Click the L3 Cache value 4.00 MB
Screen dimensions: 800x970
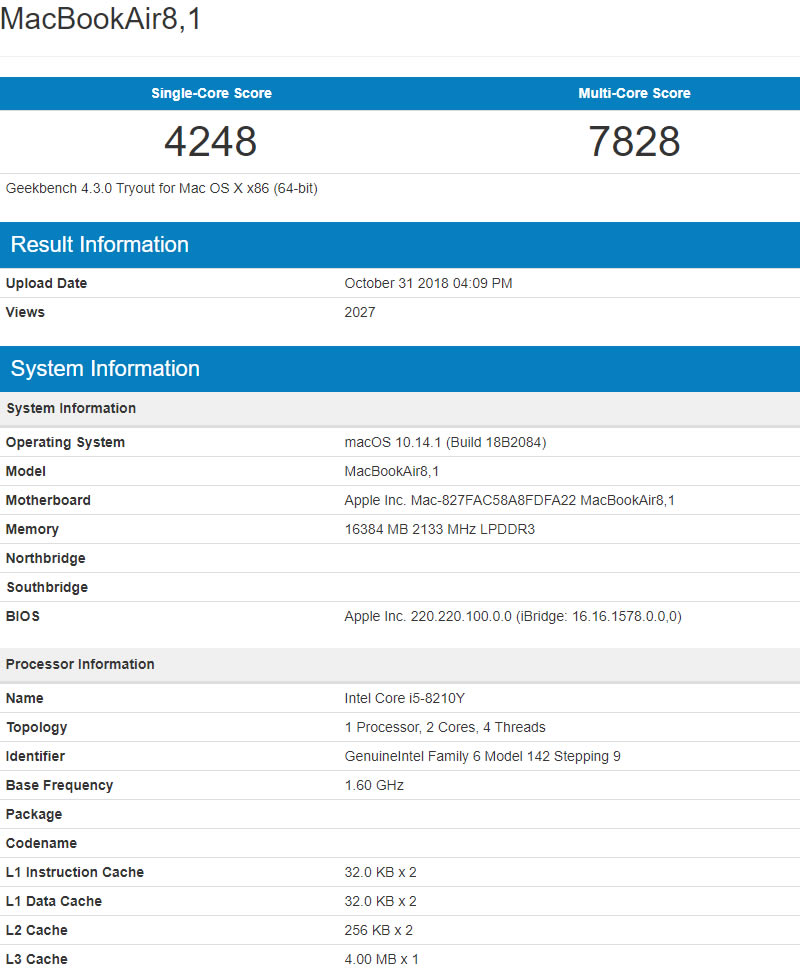point(381,959)
